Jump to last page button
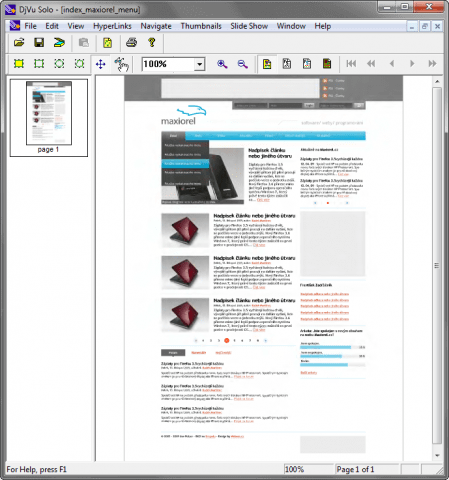The width and height of the screenshot is (449, 480). [432, 64]
